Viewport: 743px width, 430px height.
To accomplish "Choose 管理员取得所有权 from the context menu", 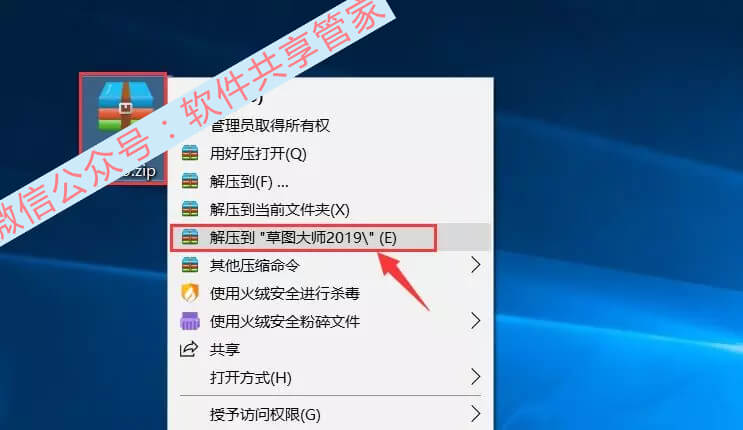I will point(270,126).
